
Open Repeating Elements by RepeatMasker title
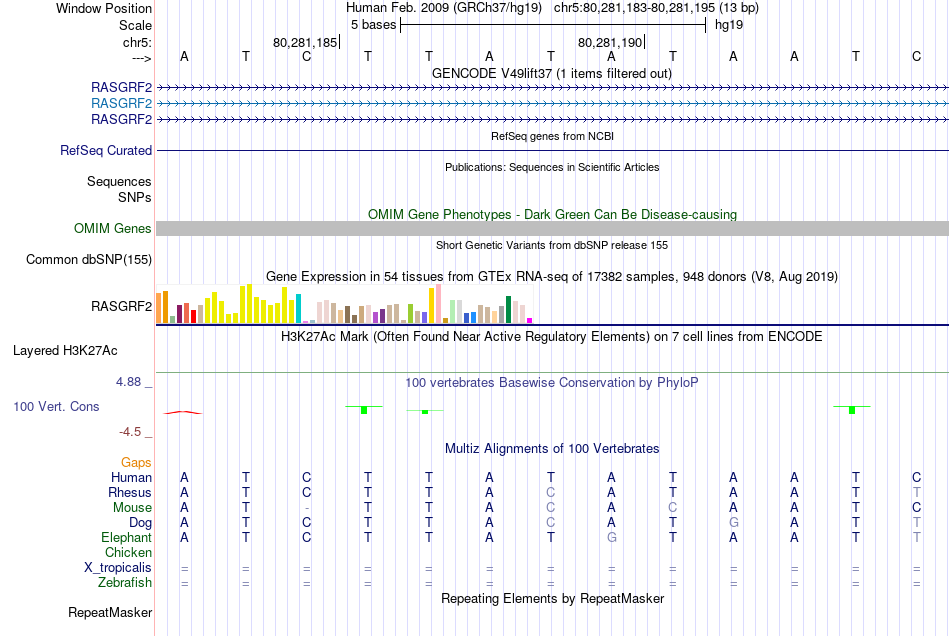tap(552, 599)
